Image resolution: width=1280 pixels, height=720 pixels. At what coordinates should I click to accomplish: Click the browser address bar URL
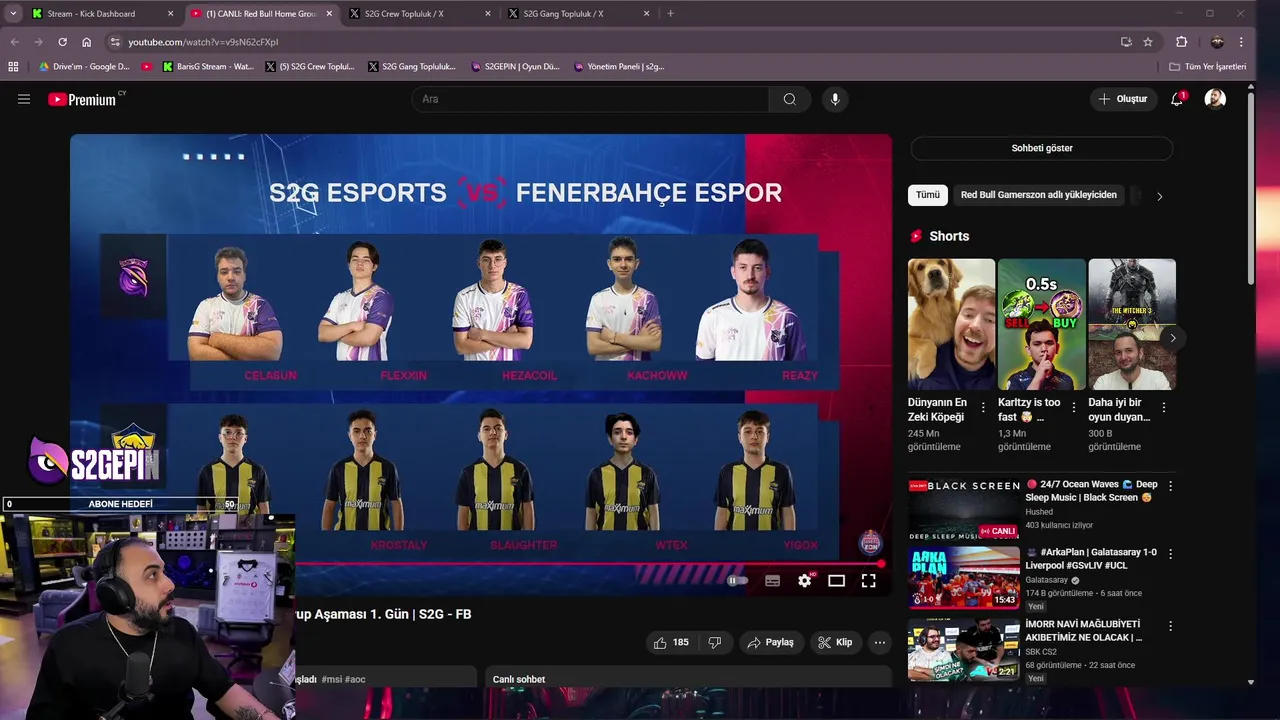(203, 42)
